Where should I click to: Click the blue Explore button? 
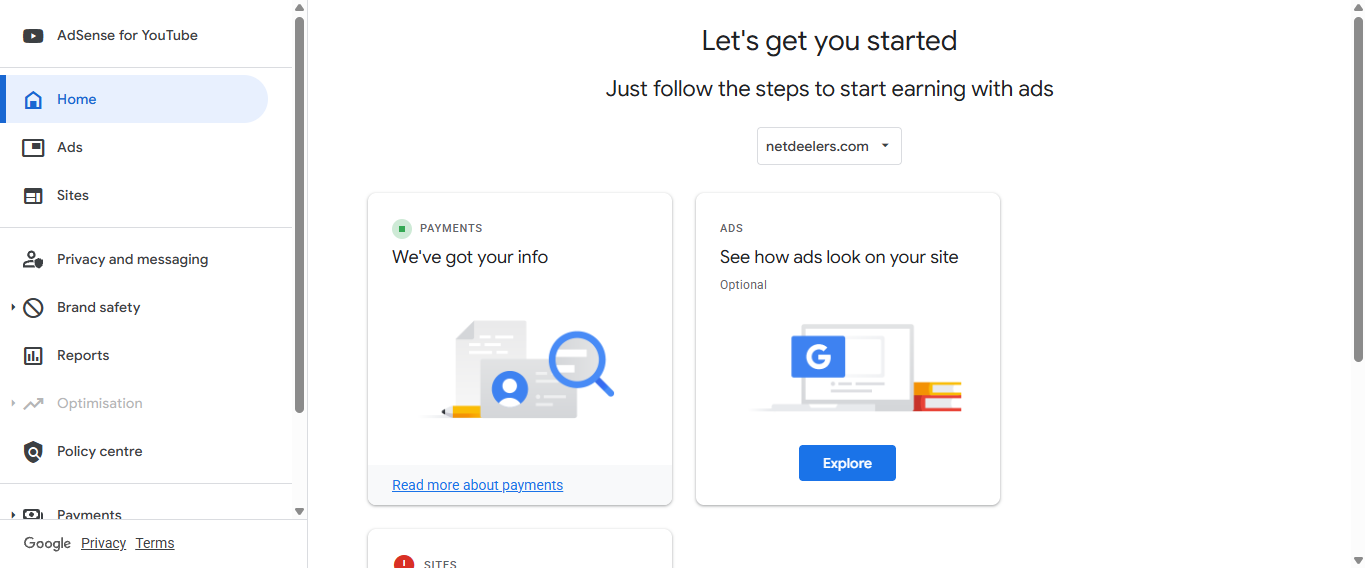click(847, 463)
